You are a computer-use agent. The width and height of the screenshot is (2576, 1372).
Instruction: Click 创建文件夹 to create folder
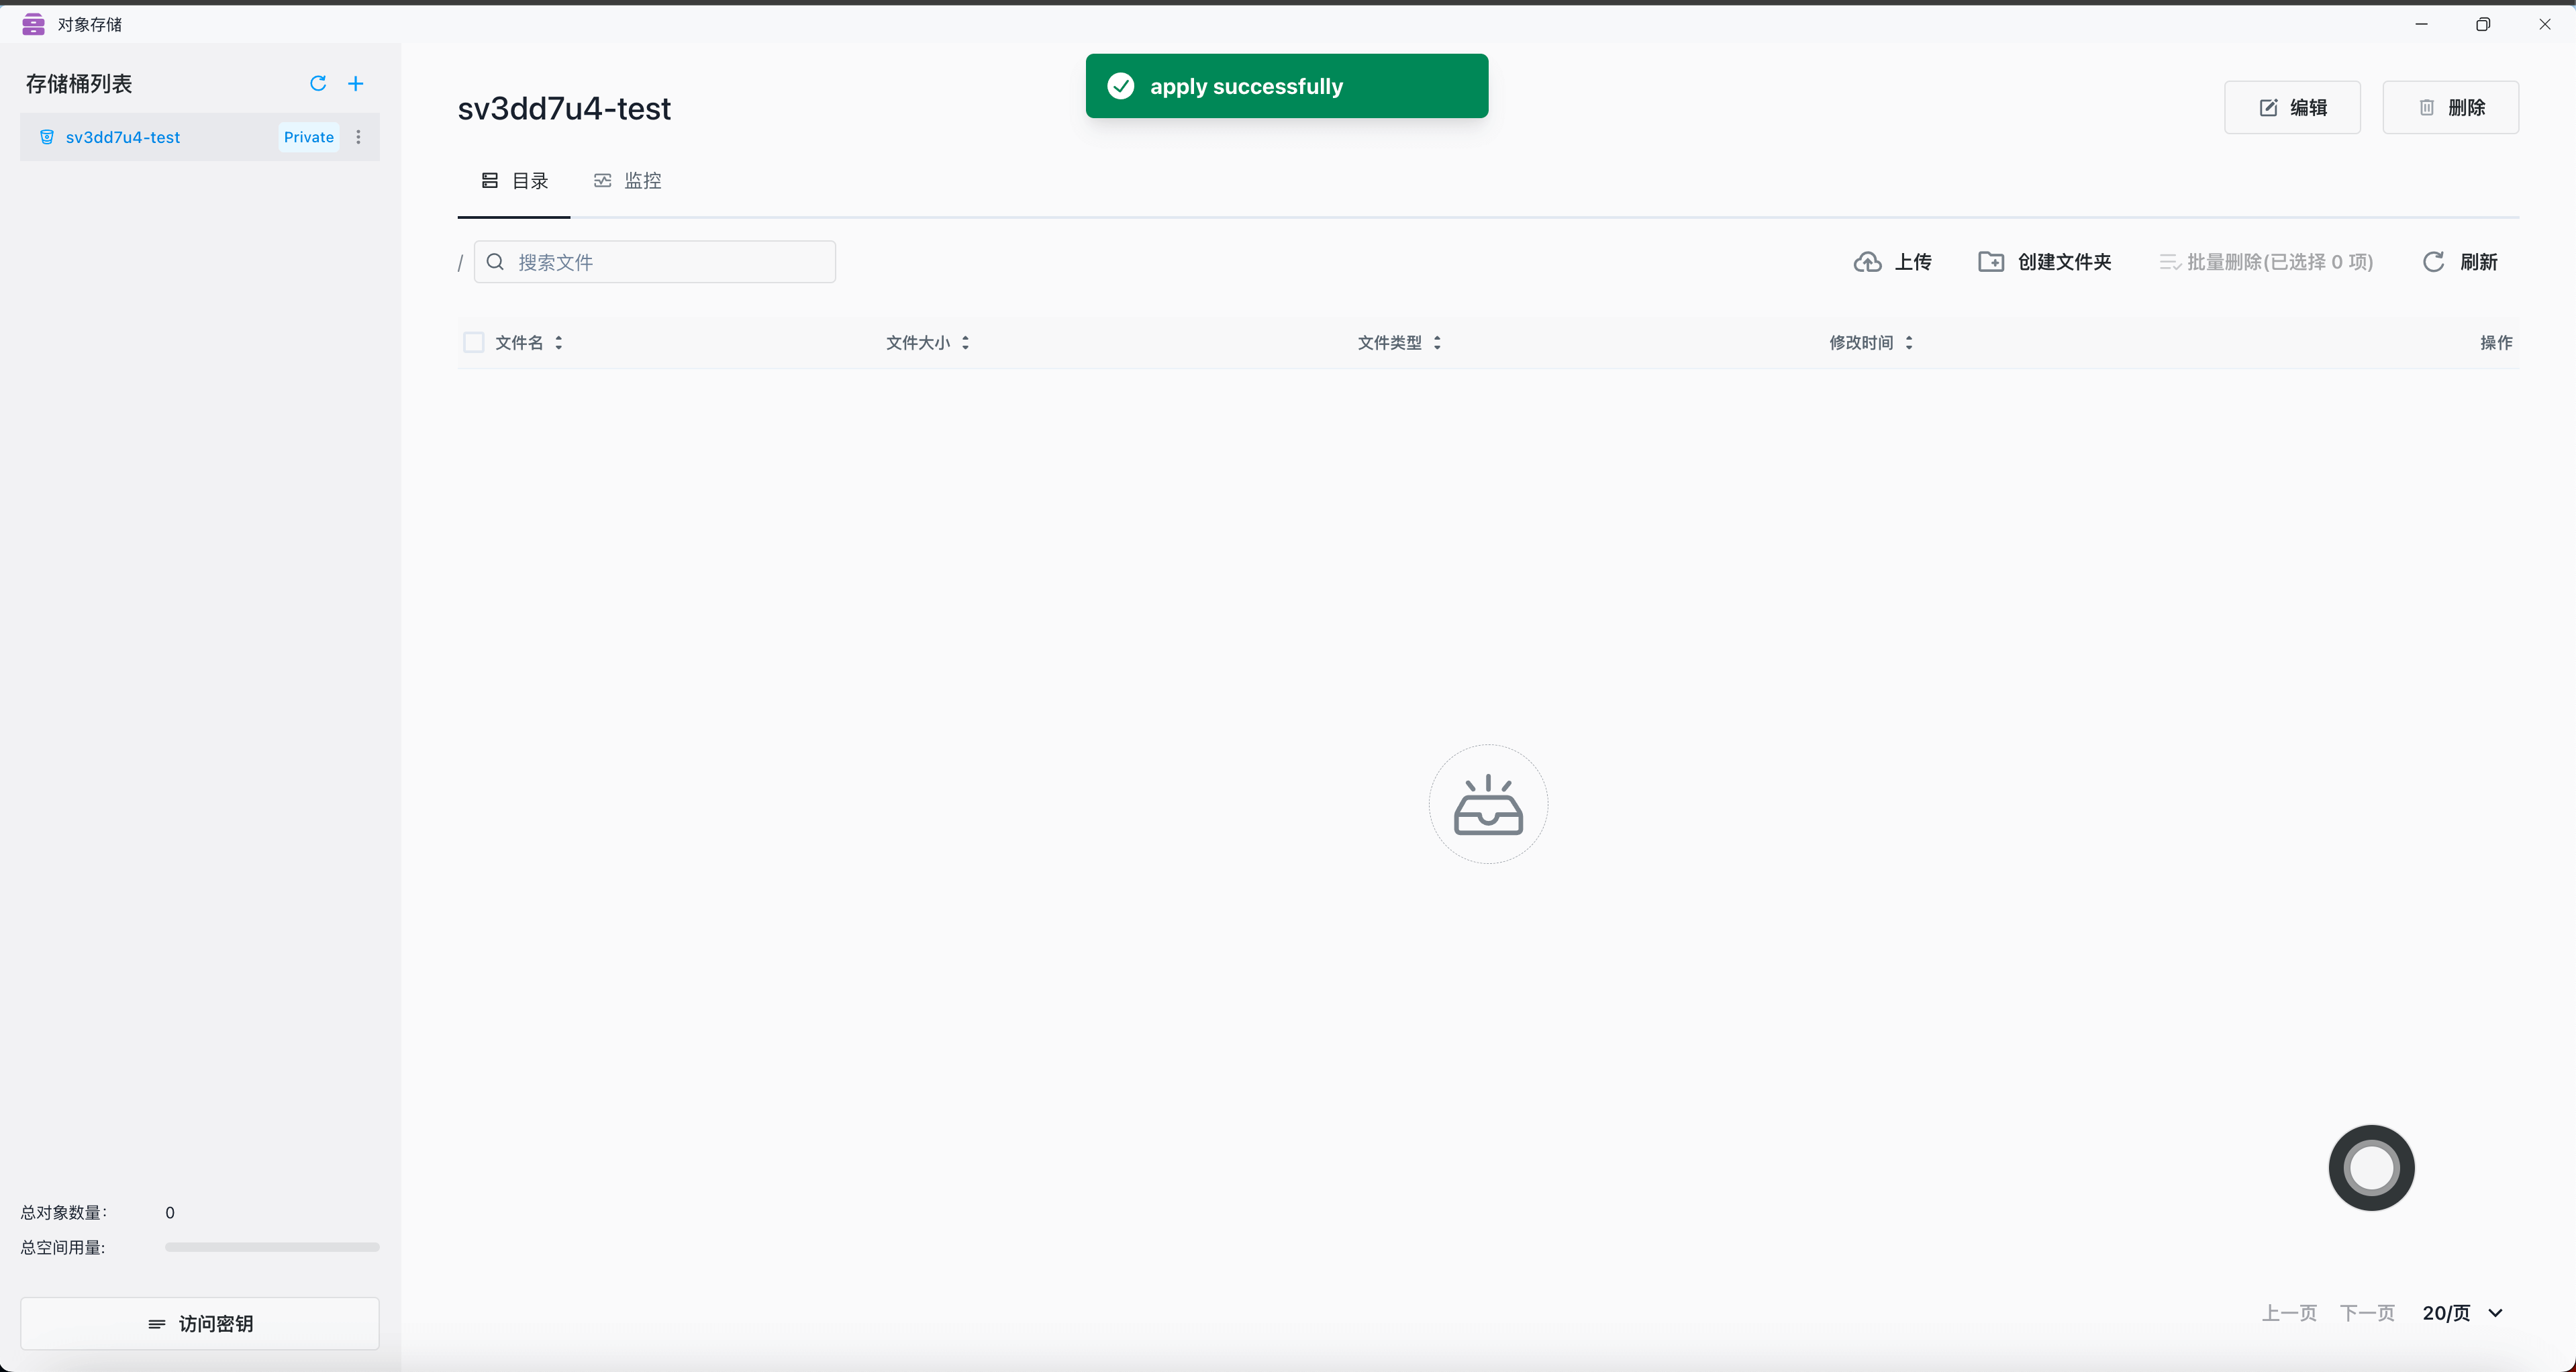pyautogui.click(x=2044, y=262)
